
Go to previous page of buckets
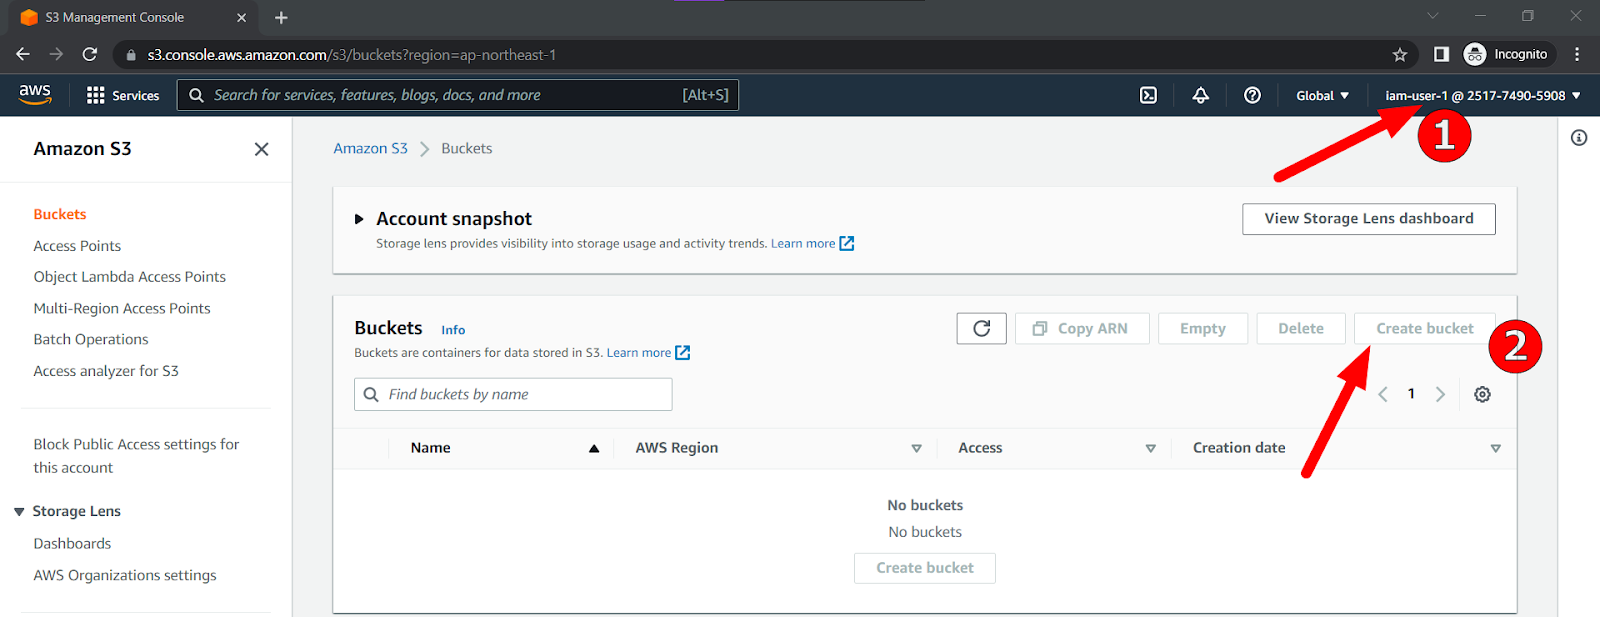pos(1383,394)
